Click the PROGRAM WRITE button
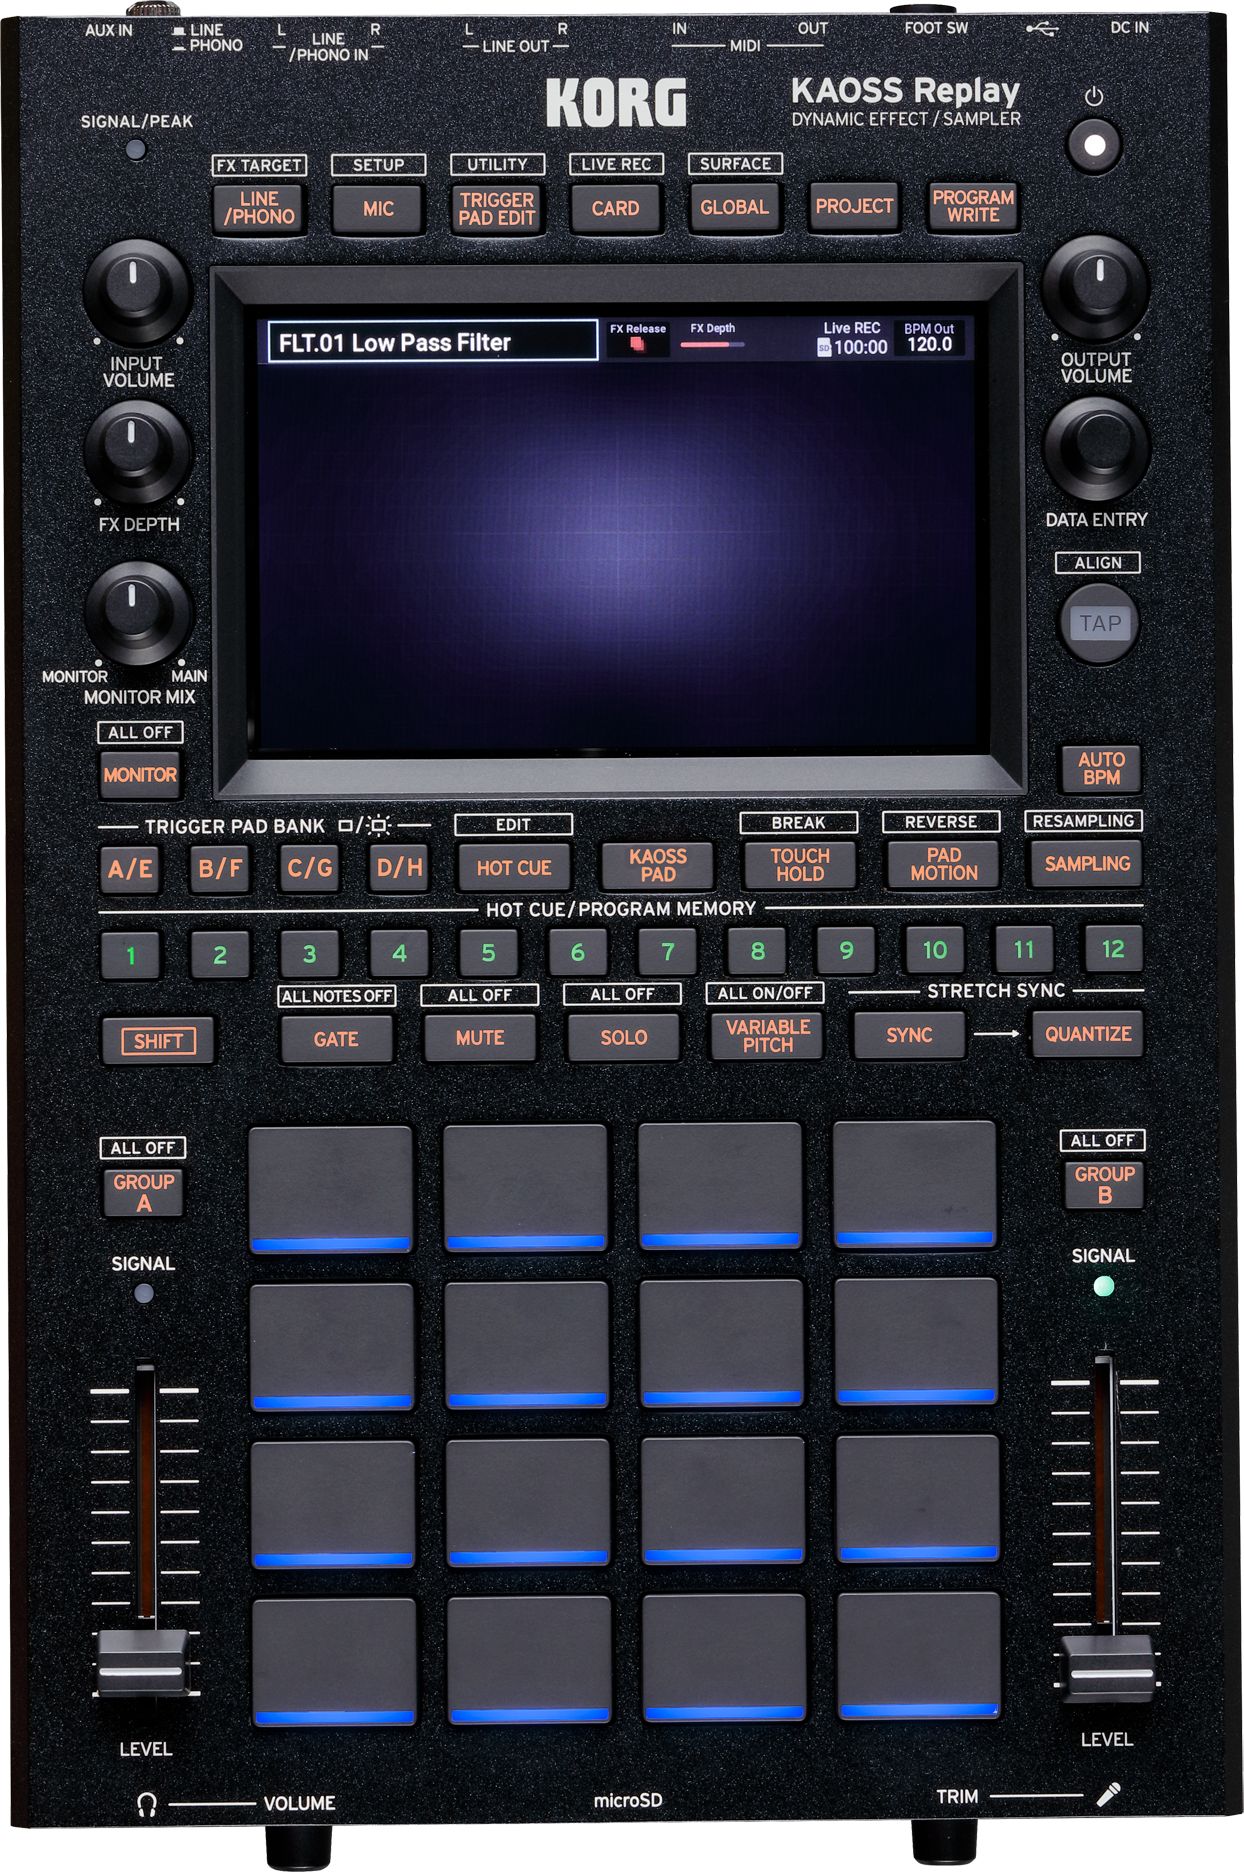 (x=973, y=206)
